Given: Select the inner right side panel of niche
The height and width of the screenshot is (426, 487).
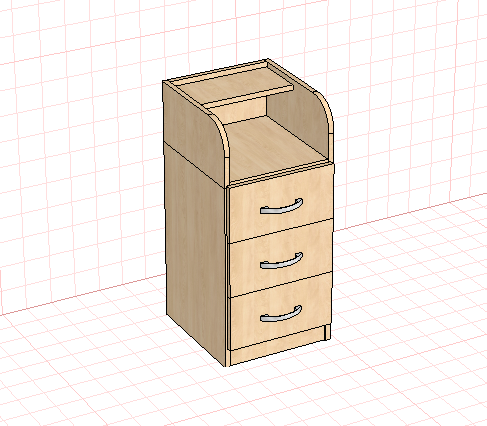Looking at the screenshot, I should click(x=298, y=117).
